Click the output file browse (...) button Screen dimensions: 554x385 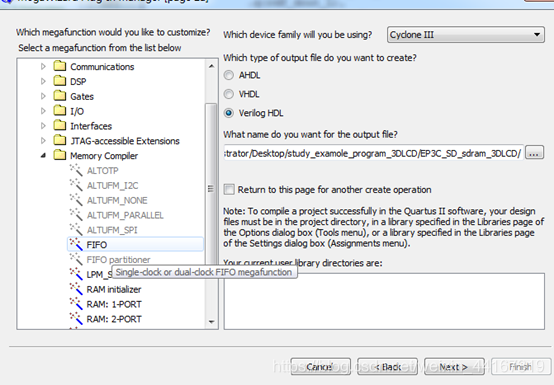coord(534,153)
